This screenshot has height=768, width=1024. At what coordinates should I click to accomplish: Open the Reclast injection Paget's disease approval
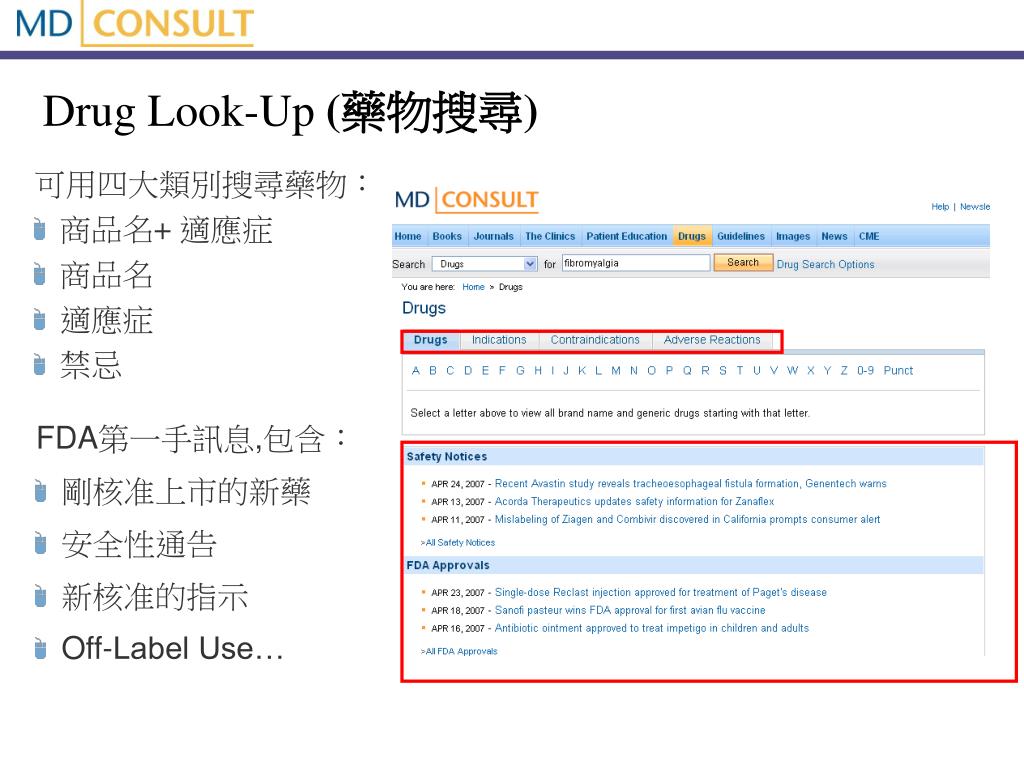pos(660,592)
